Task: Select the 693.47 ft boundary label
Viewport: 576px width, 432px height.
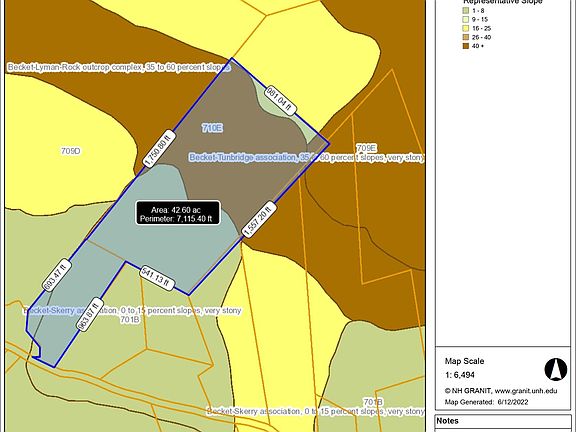Action: [57, 275]
